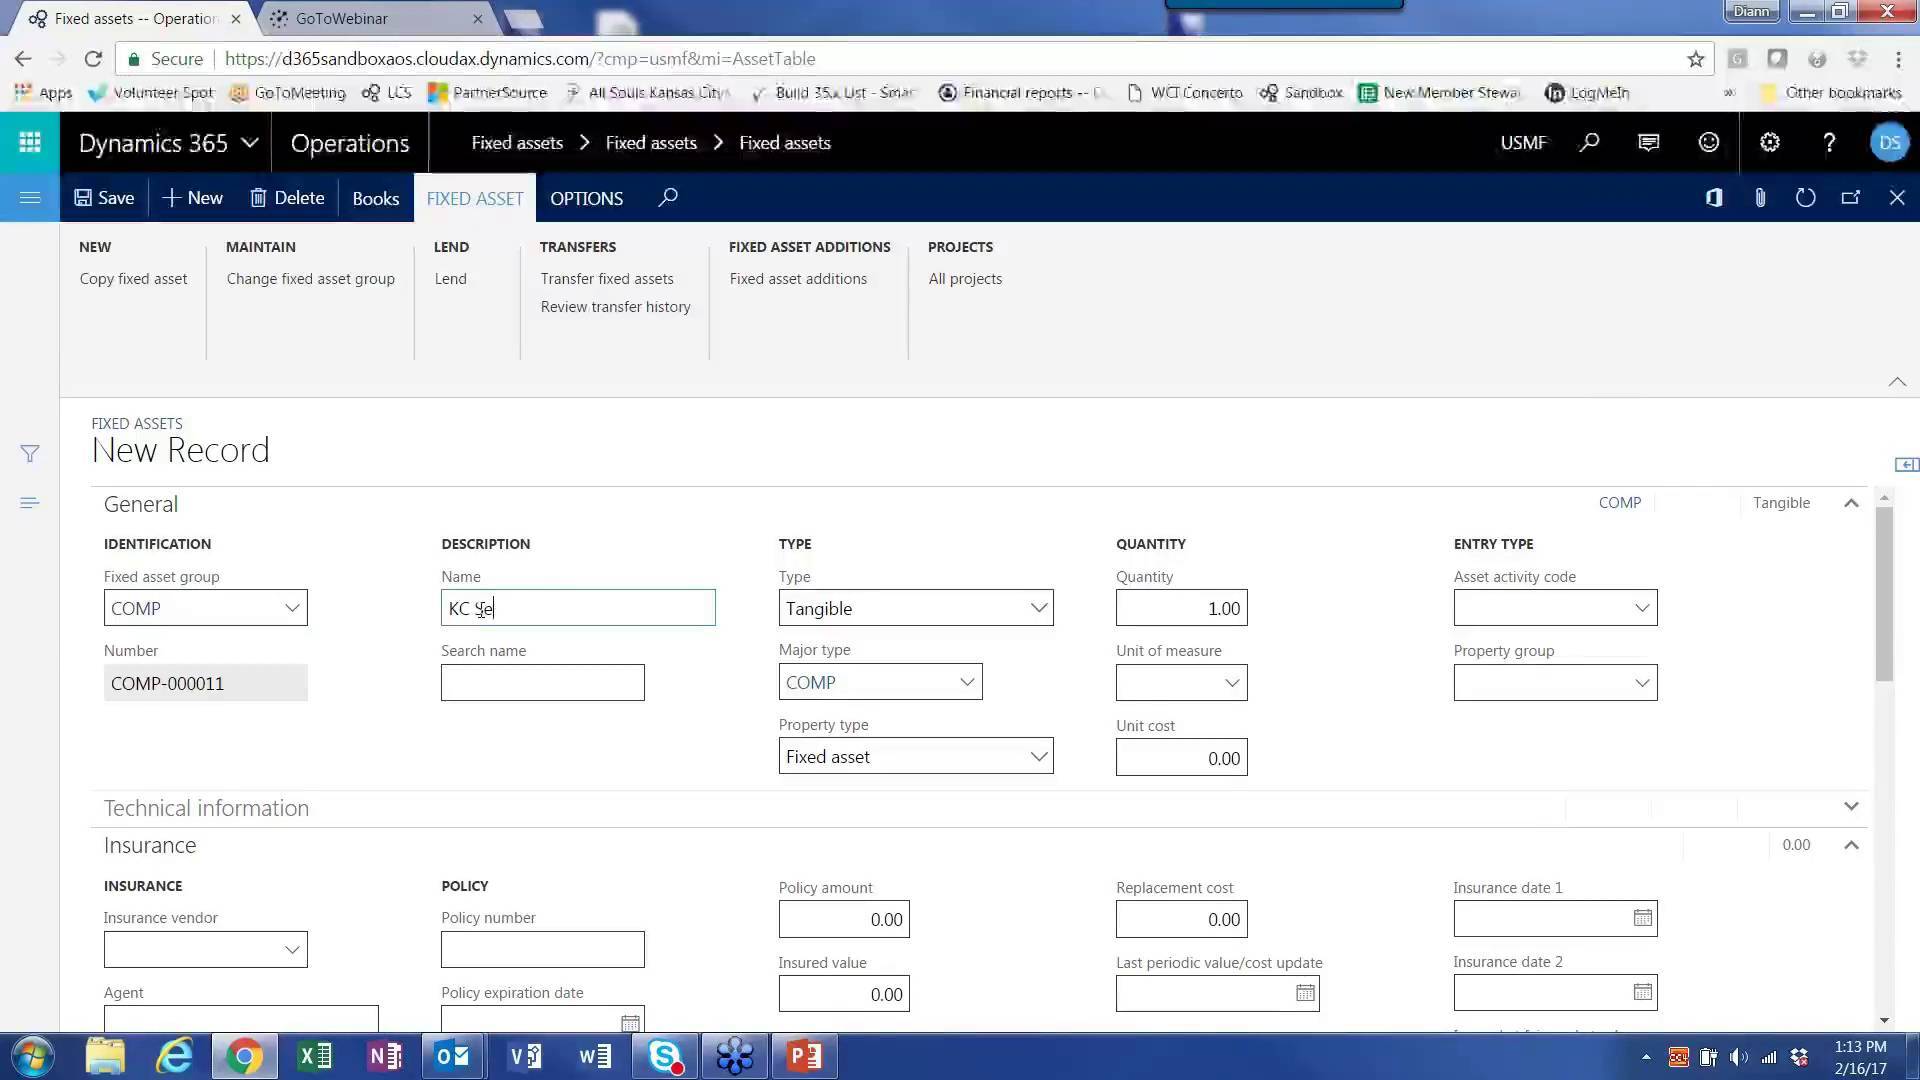Open the Fixed asset group dropdown
This screenshot has width=1920, height=1080.
click(x=291, y=607)
